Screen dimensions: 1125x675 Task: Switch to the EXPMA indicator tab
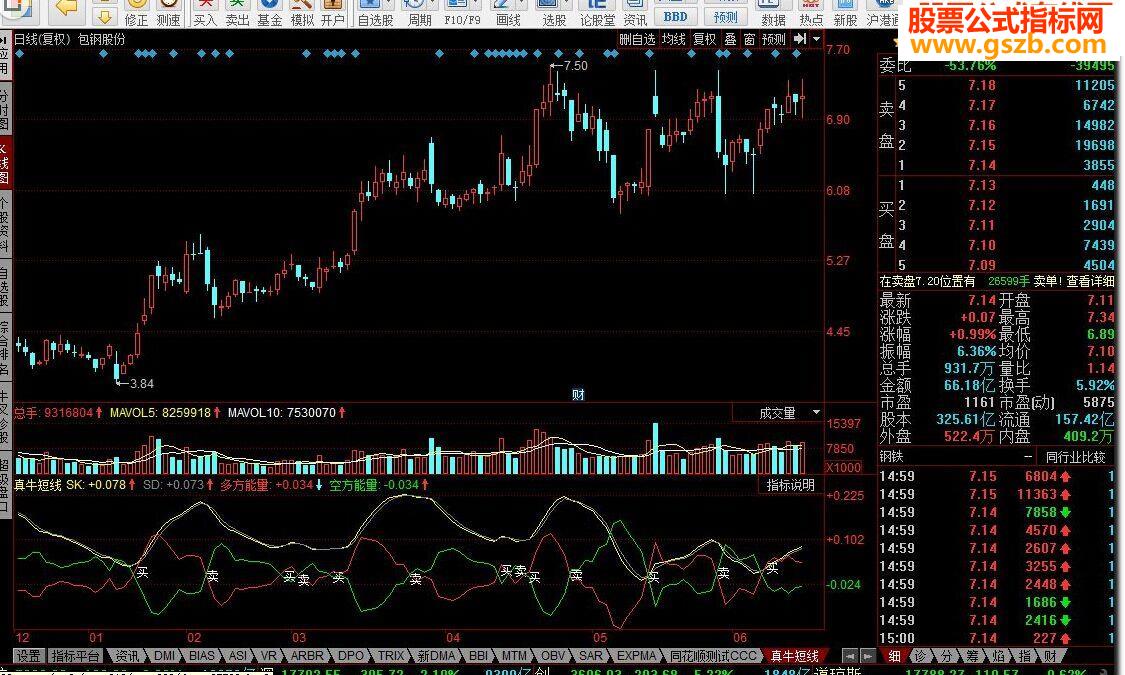[636, 656]
